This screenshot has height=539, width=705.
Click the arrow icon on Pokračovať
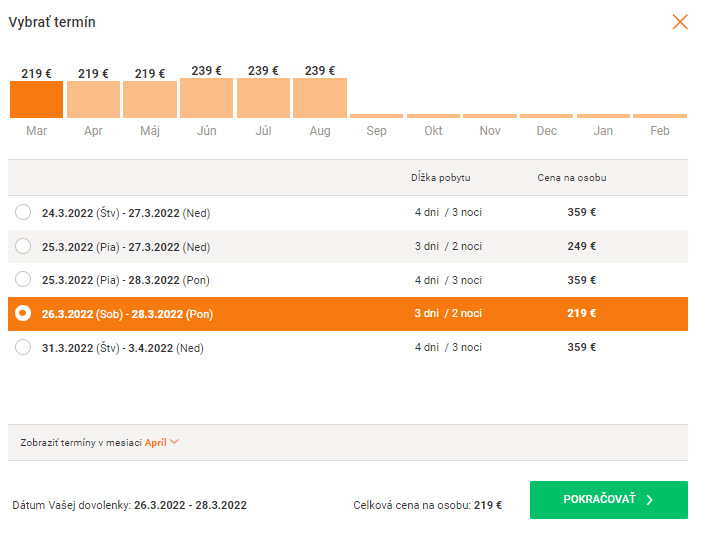coord(649,500)
